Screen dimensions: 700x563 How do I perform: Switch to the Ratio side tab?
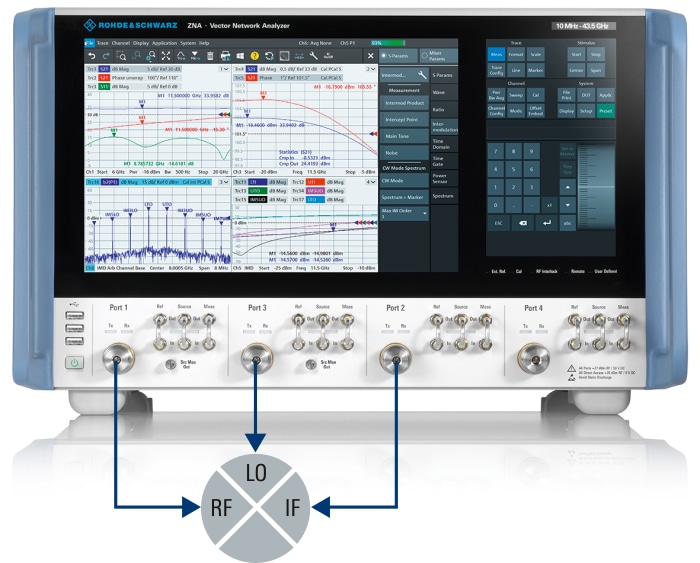445,109
